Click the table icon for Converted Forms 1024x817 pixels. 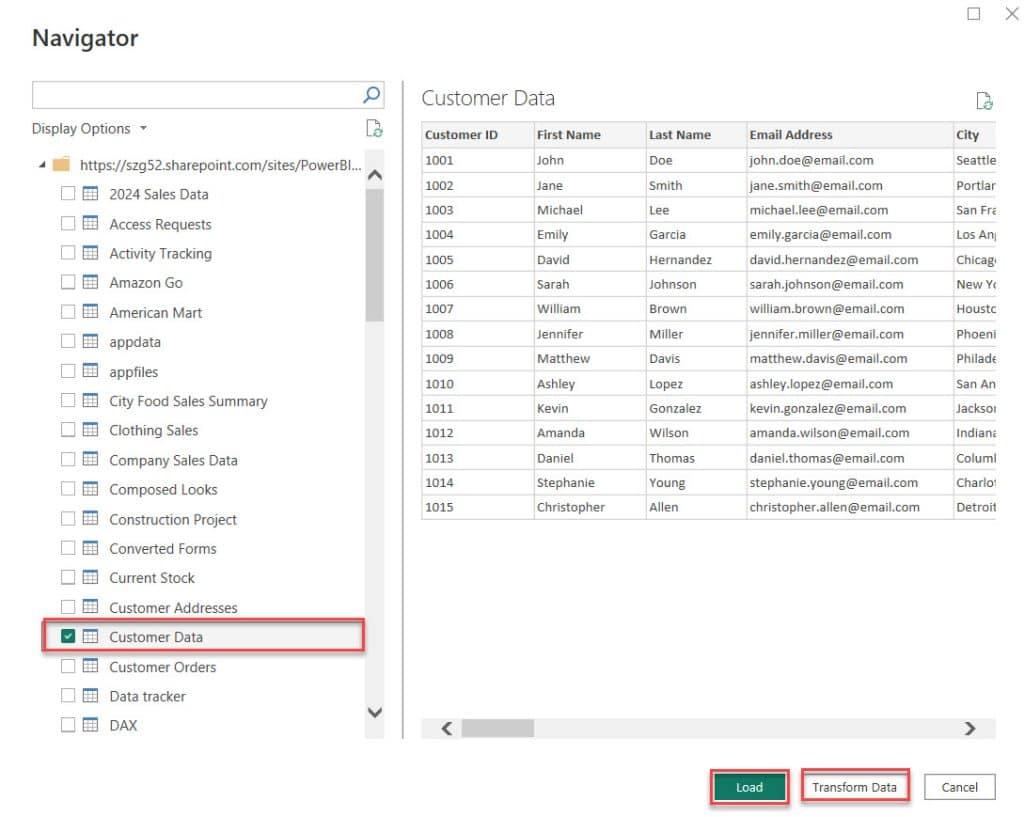pyautogui.click(x=91, y=548)
